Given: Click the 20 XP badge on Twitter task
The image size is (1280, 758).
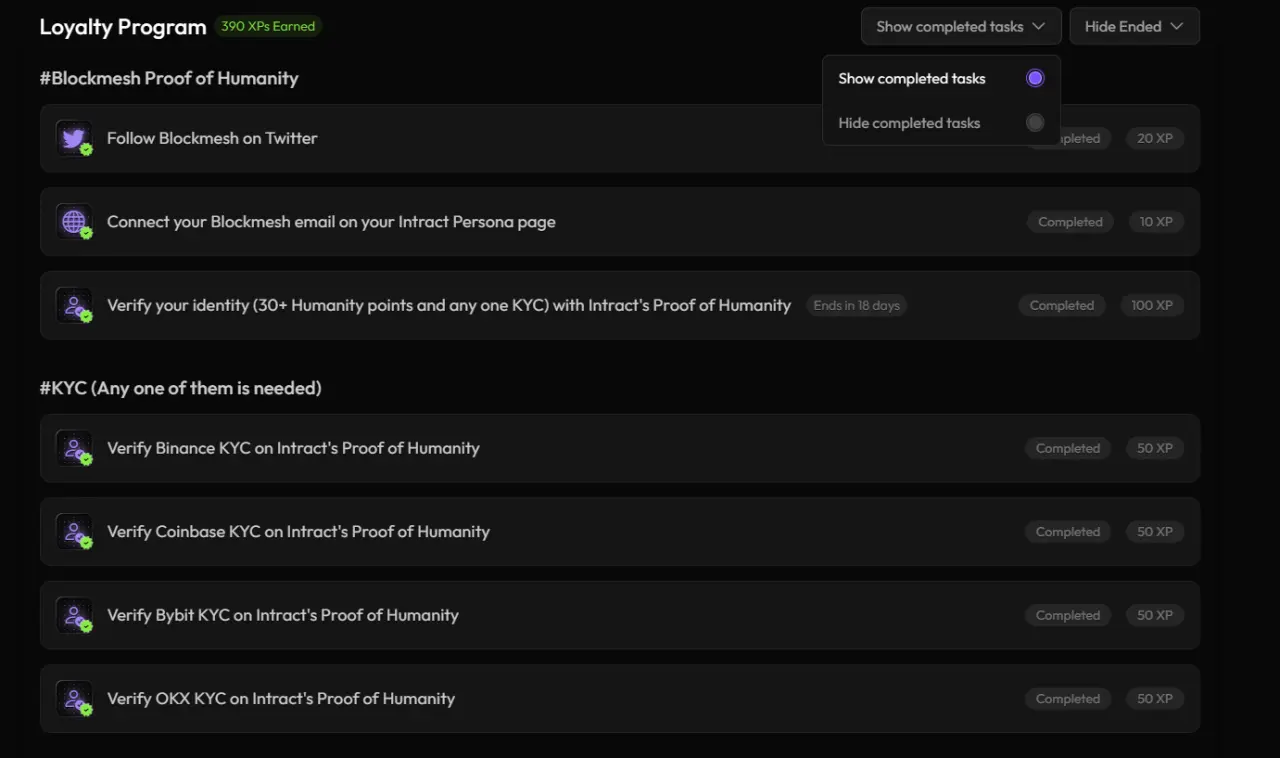Looking at the screenshot, I should click(x=1155, y=138).
